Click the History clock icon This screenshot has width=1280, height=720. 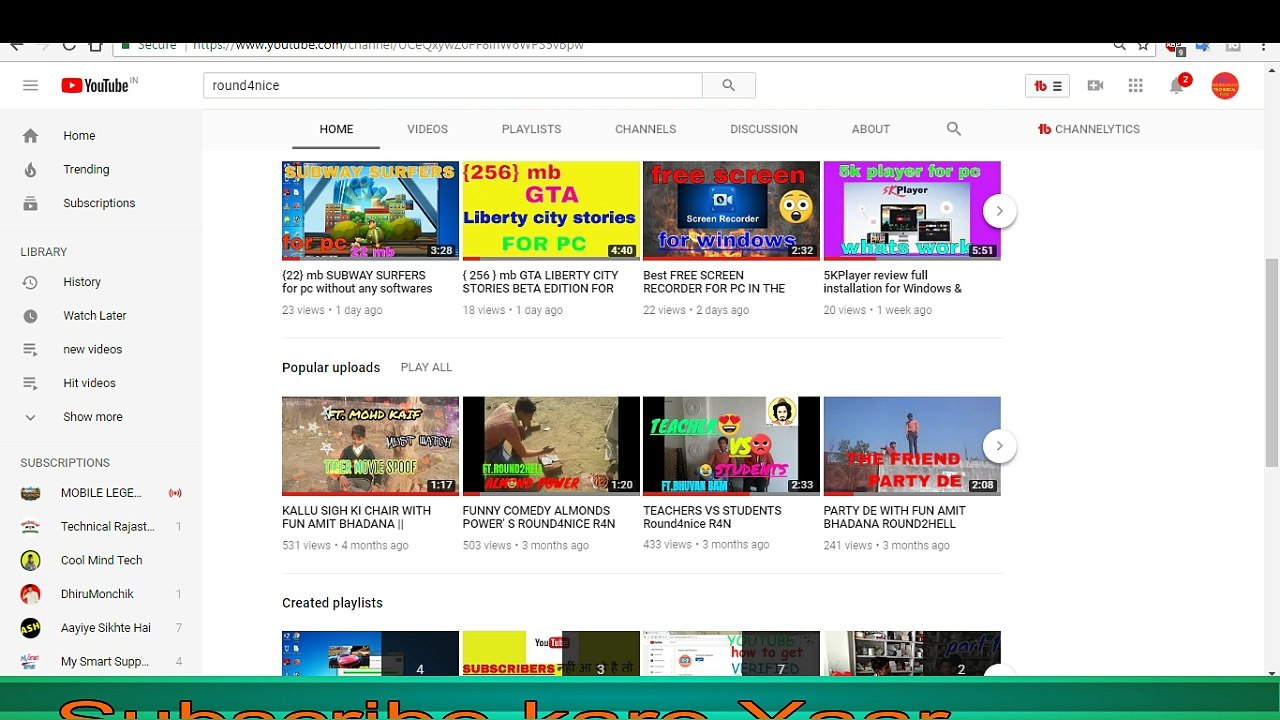tap(30, 282)
